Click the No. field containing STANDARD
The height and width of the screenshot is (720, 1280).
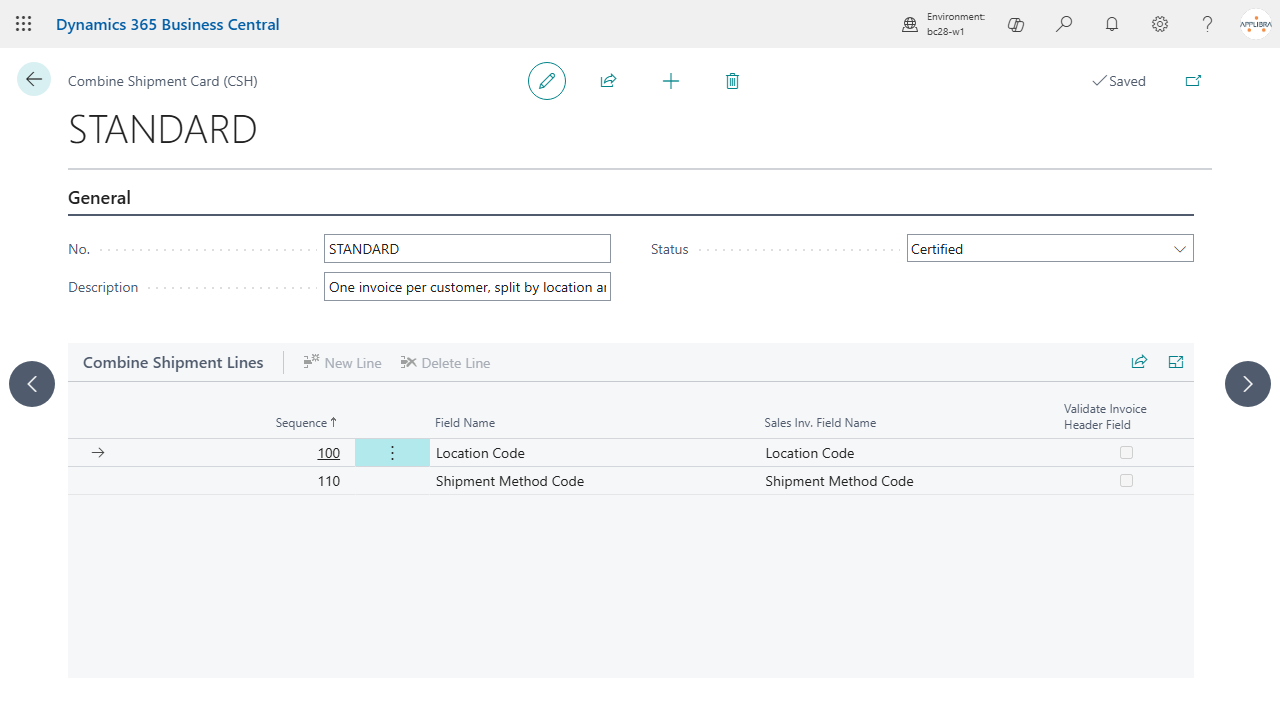467,249
